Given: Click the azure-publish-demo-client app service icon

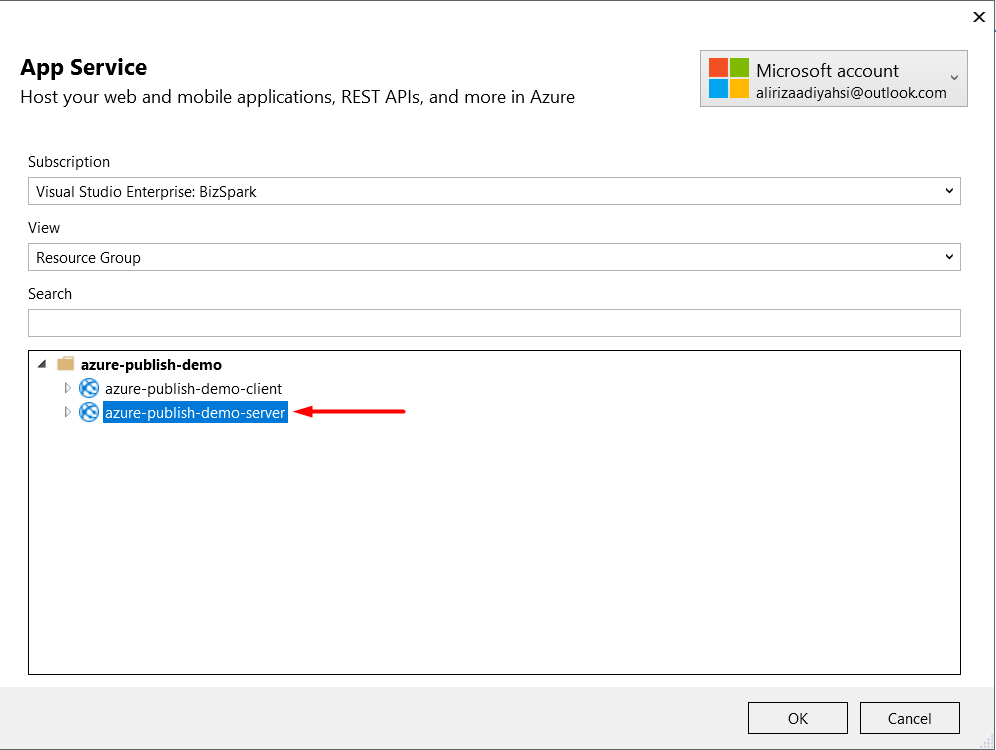Looking at the screenshot, I should click(x=89, y=388).
